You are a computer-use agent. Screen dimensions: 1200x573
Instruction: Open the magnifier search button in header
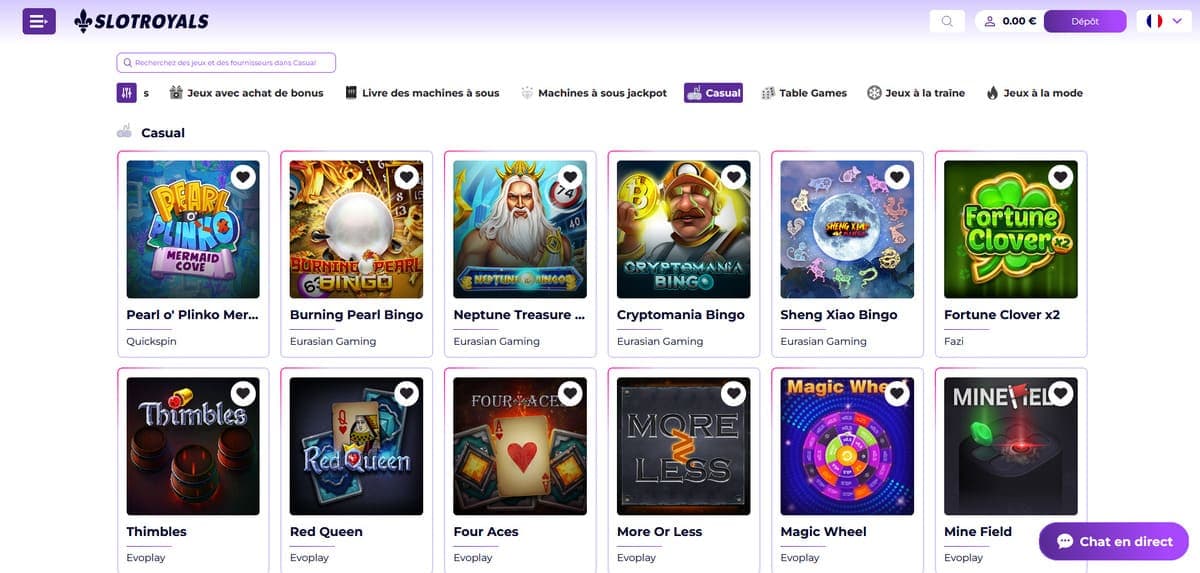(946, 21)
